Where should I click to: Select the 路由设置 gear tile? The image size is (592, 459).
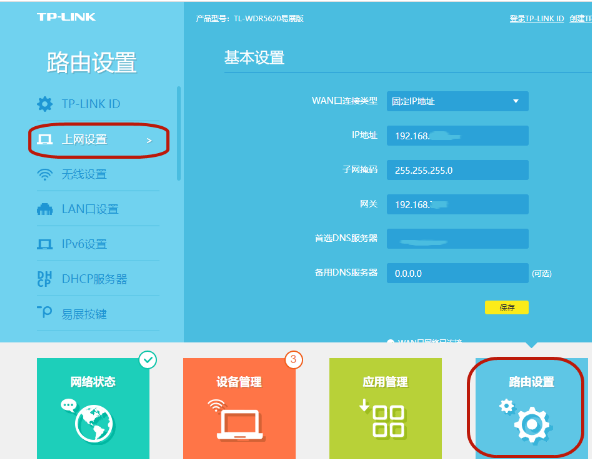[x=531, y=408]
